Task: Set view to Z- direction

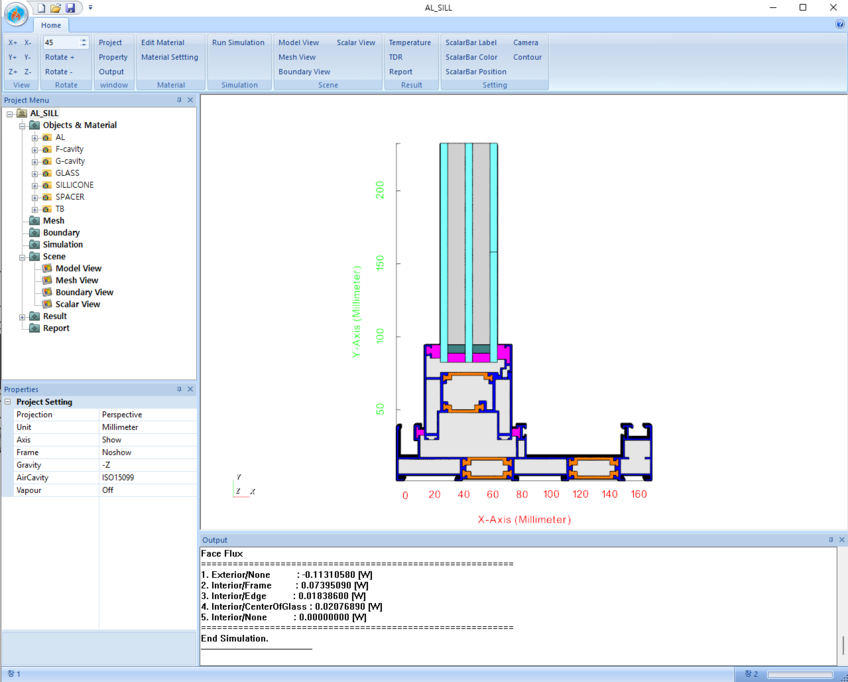Action: pyautogui.click(x=28, y=71)
